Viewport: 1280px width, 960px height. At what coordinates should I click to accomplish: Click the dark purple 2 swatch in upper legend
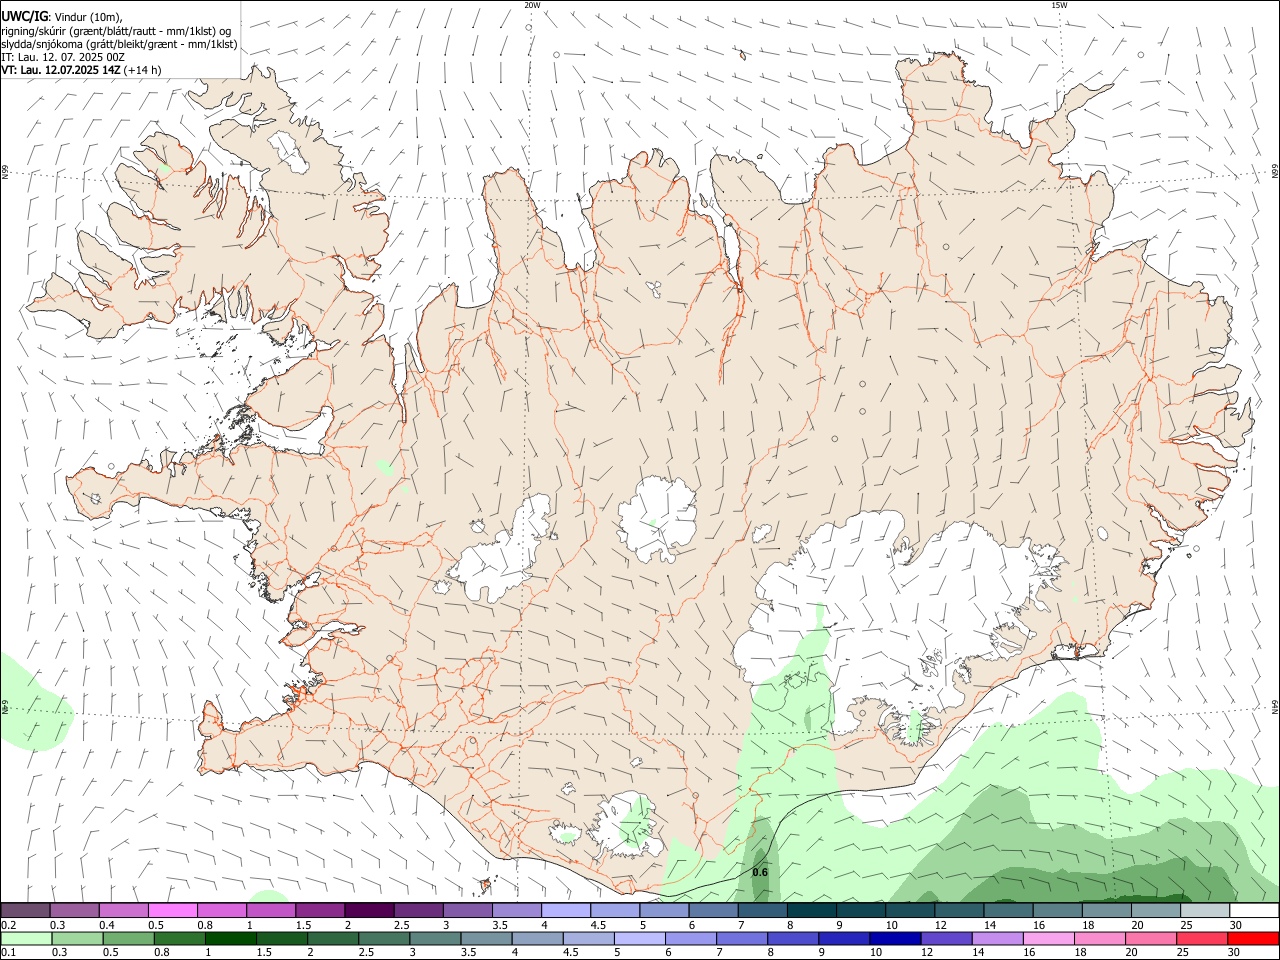[x=369, y=911]
